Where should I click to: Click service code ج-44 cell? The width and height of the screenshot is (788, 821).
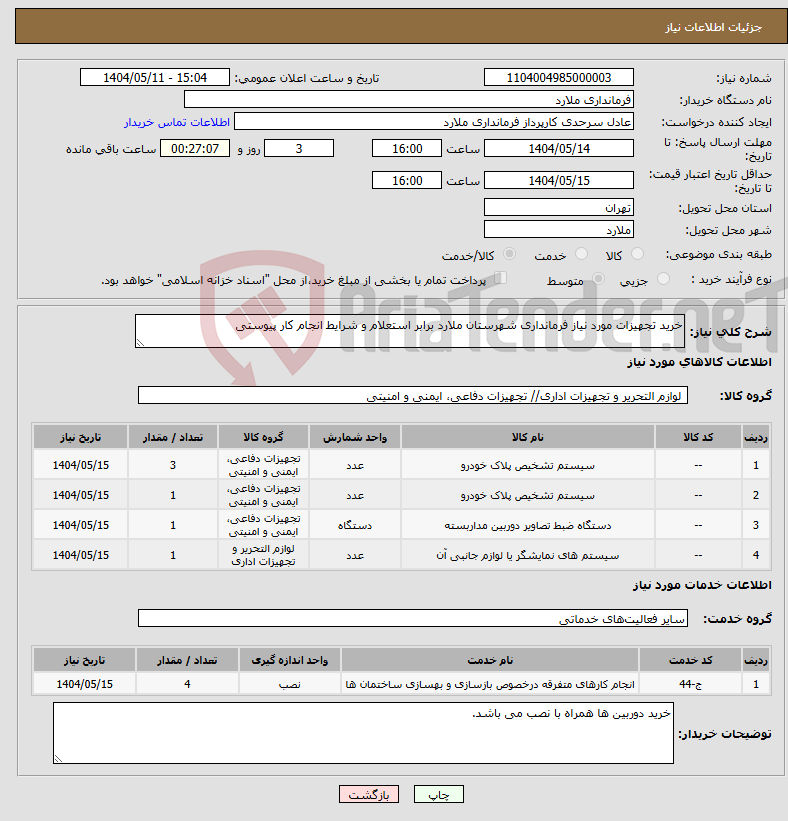690,684
